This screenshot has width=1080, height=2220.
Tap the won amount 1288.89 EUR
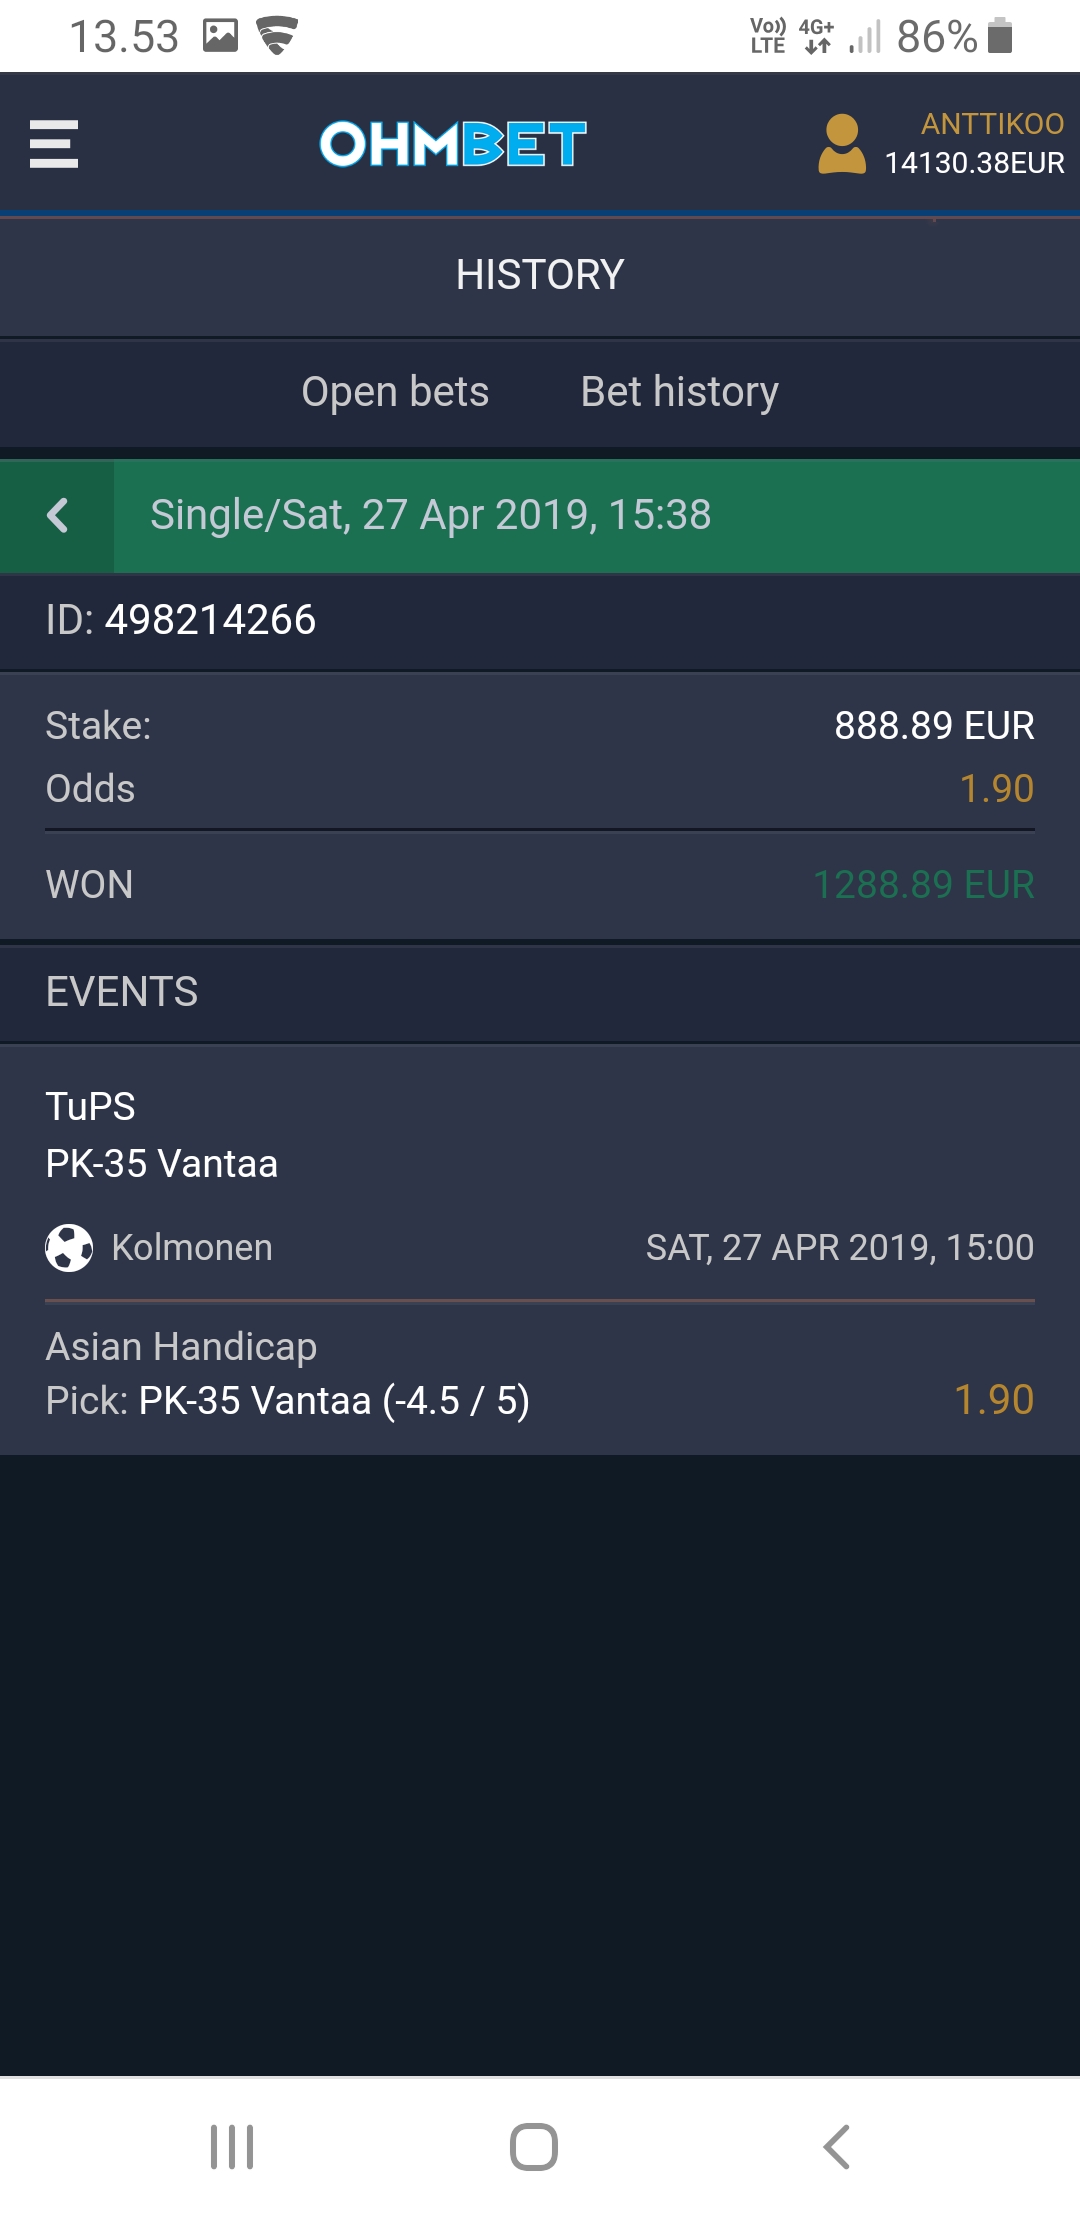click(x=923, y=885)
